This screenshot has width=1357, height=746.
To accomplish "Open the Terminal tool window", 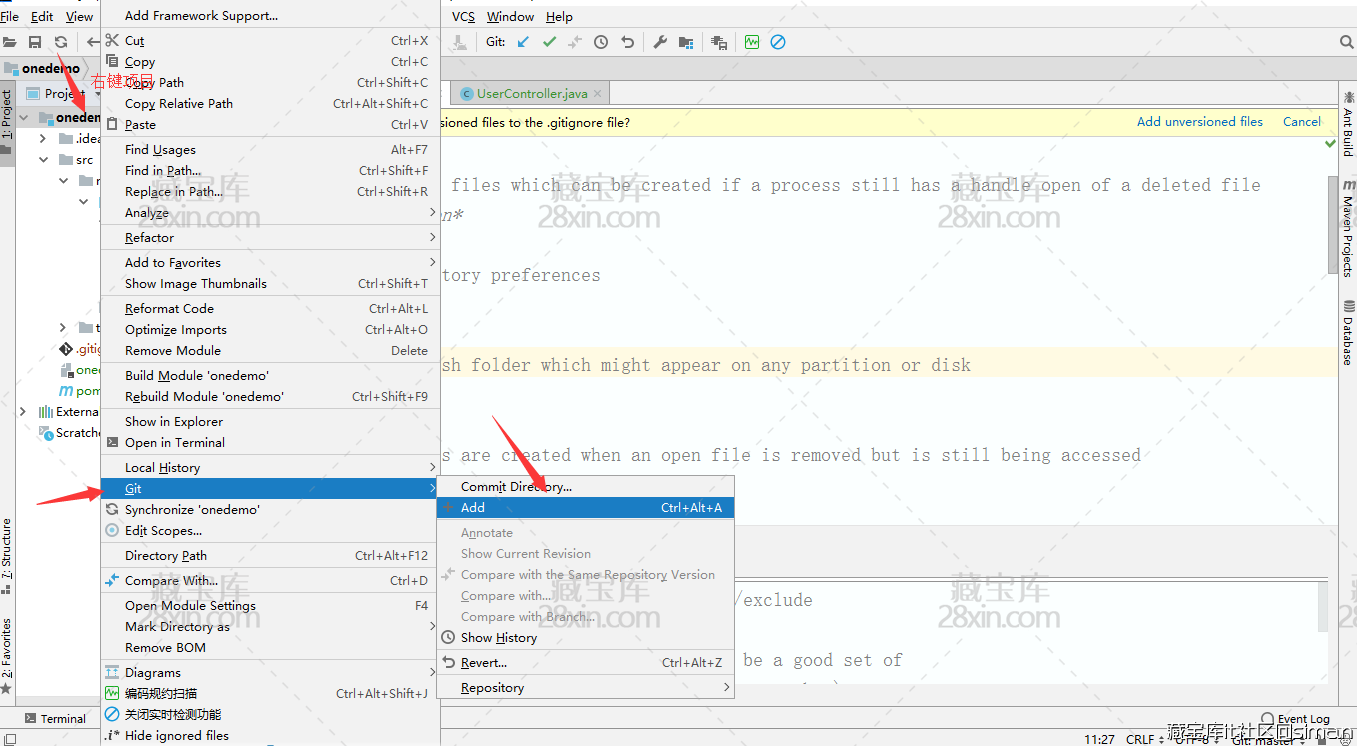I will coord(55,719).
